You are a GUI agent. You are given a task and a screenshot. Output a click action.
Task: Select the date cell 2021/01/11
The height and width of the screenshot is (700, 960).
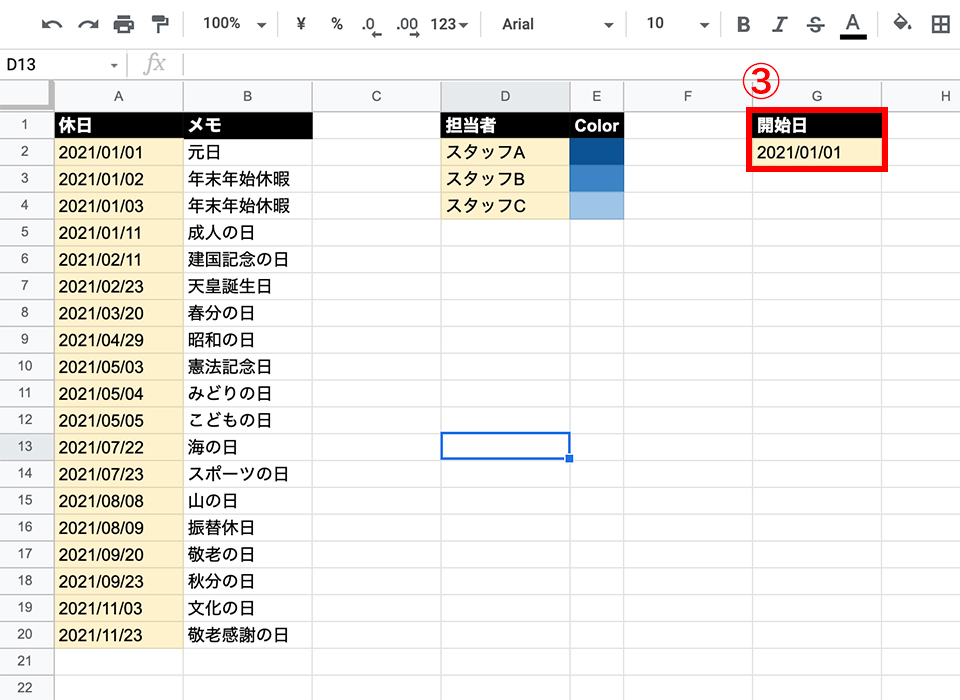point(119,233)
